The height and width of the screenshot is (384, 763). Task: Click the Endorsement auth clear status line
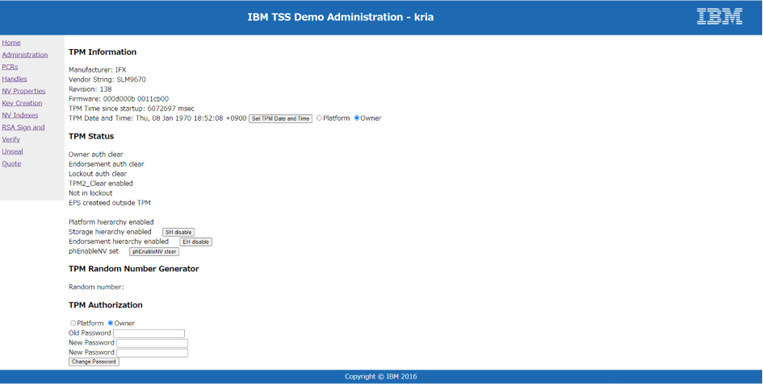(106, 164)
